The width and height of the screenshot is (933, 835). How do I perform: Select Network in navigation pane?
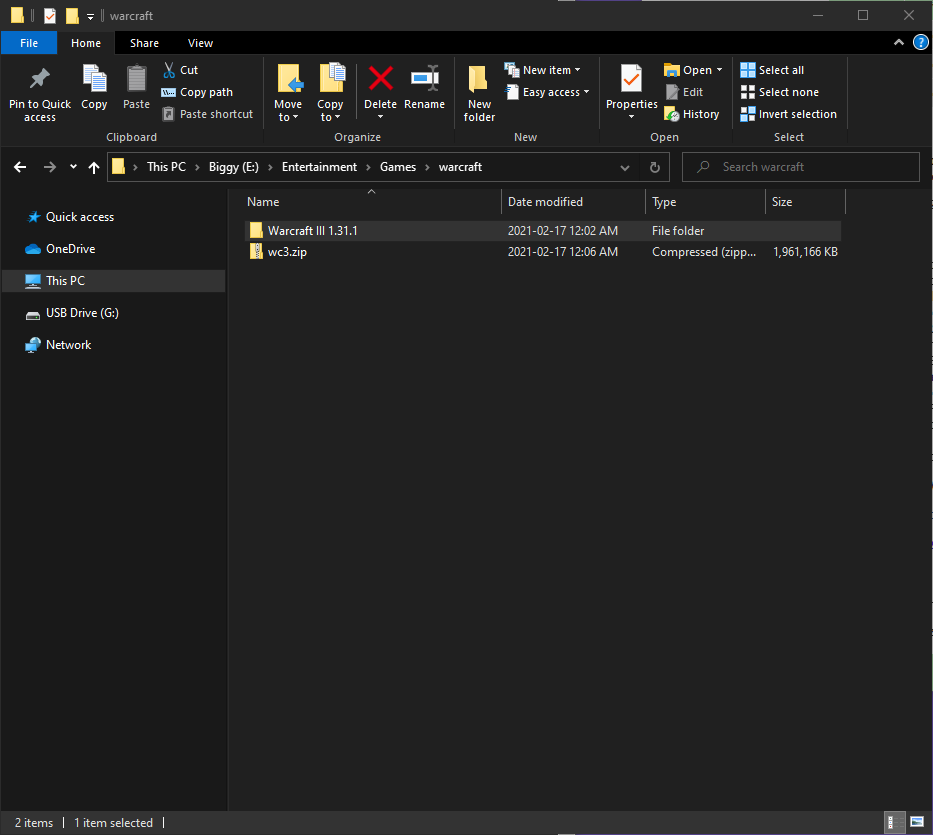[x=68, y=345]
